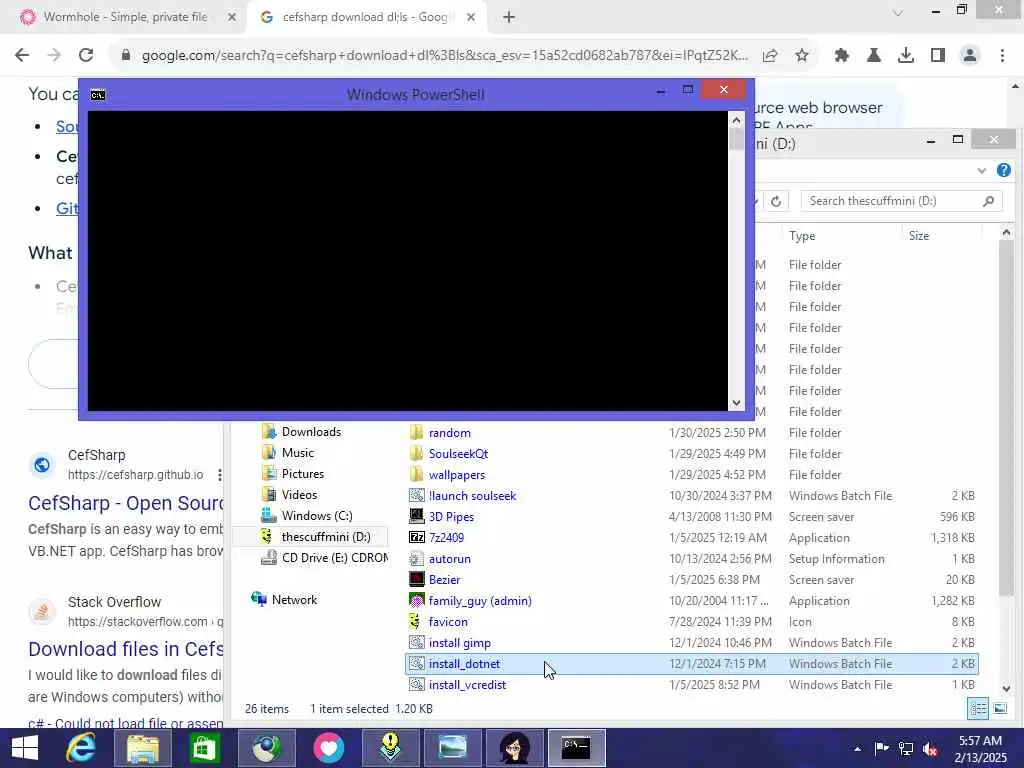Viewport: 1024px width, 768px height.
Task: Select family_guy (admin) application
Action: point(480,600)
